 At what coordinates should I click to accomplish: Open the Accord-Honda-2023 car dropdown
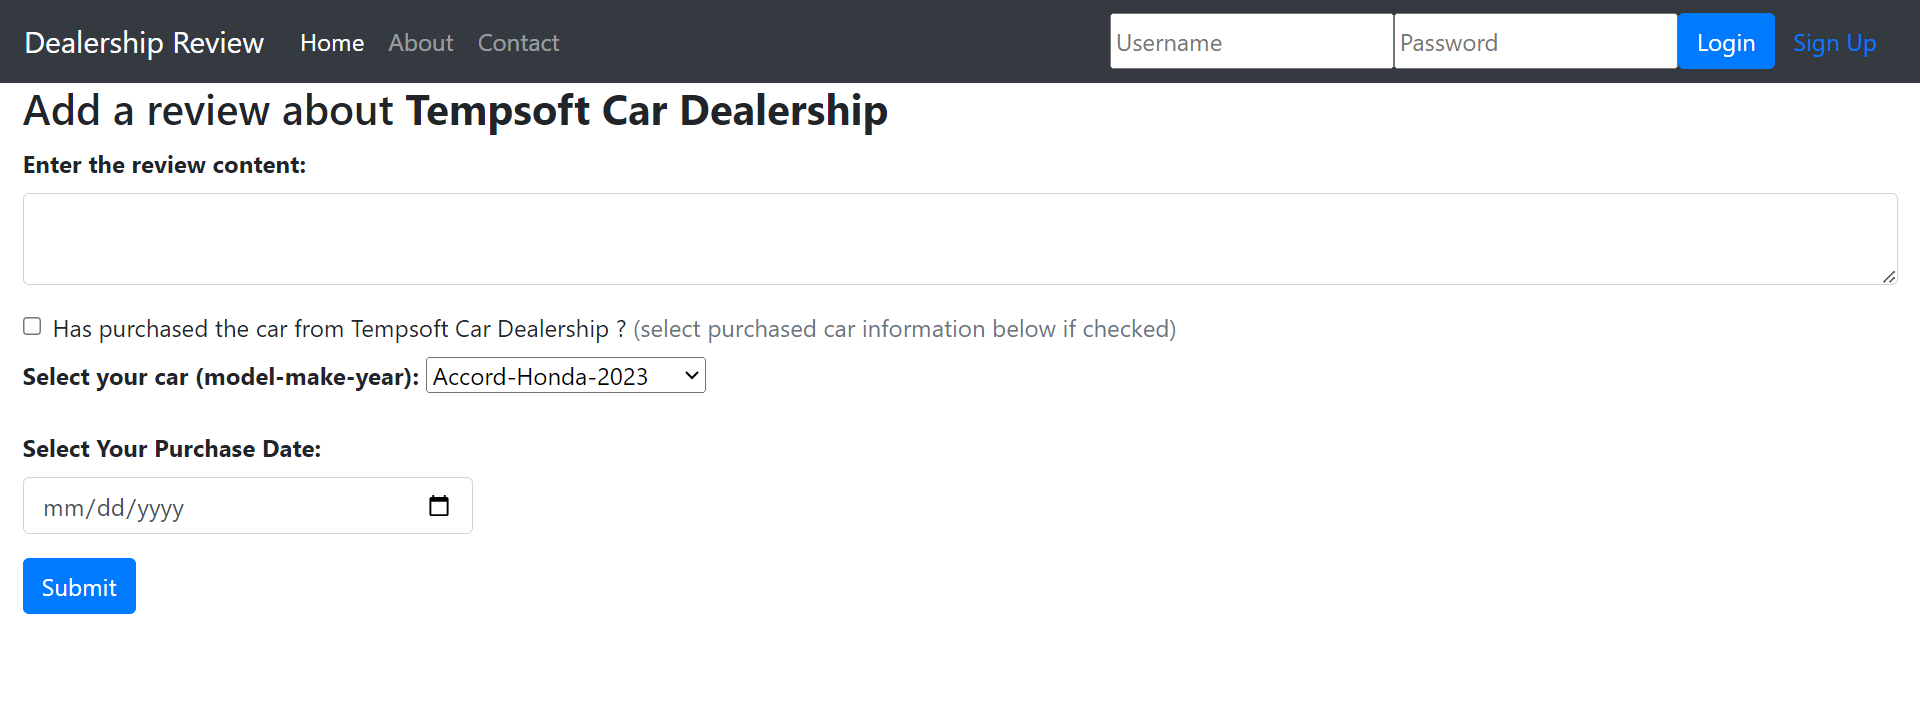click(x=565, y=376)
